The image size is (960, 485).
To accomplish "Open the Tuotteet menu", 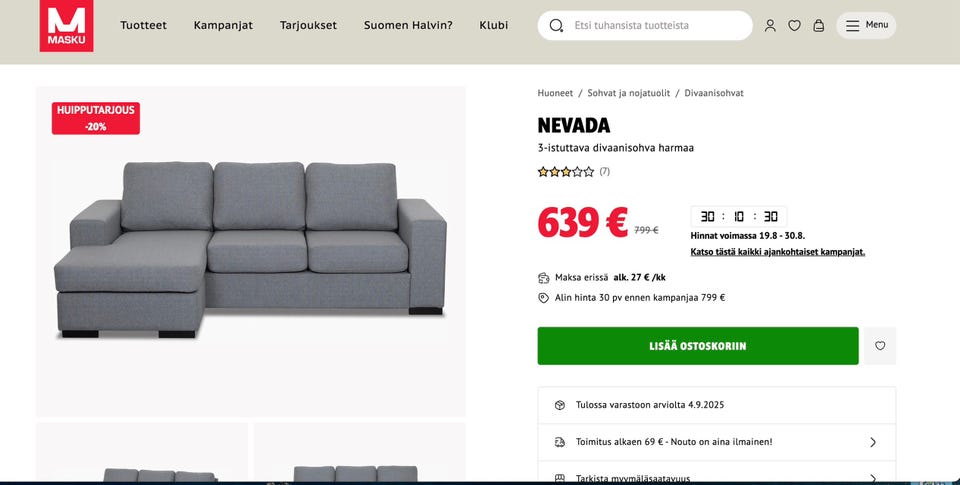I will [x=143, y=25].
